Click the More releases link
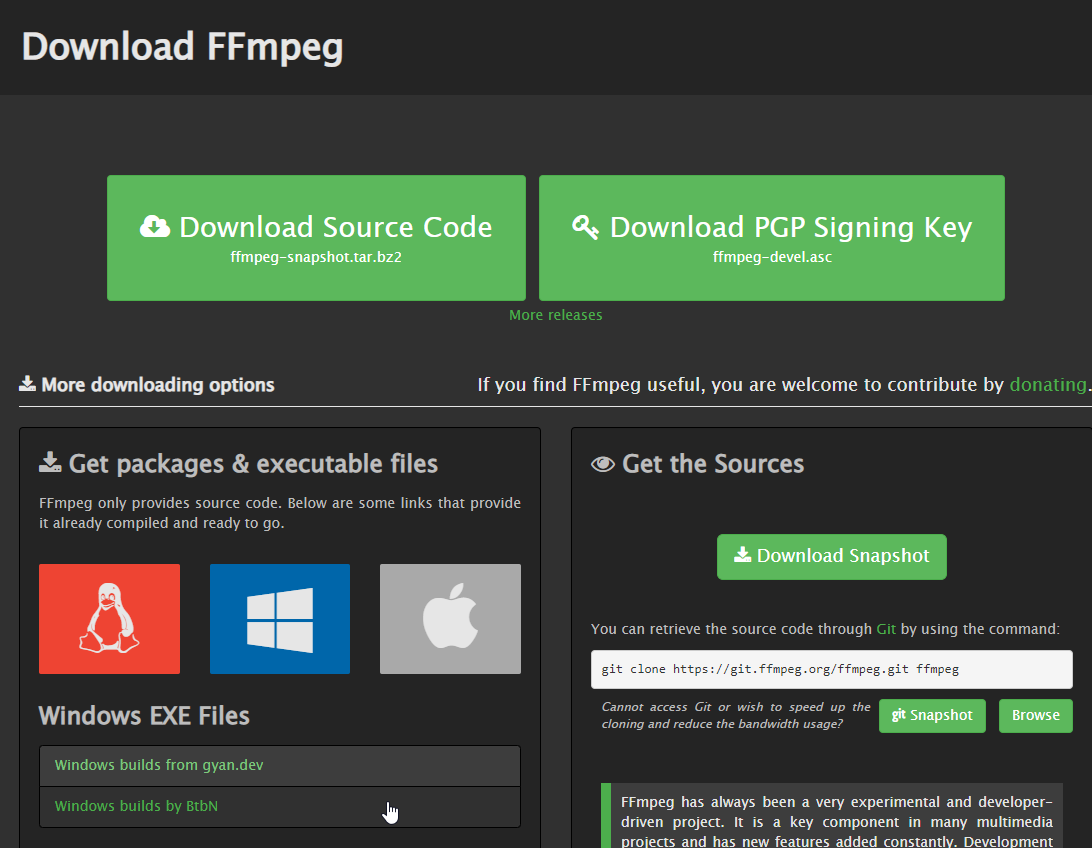The width and height of the screenshot is (1092, 848). point(555,314)
